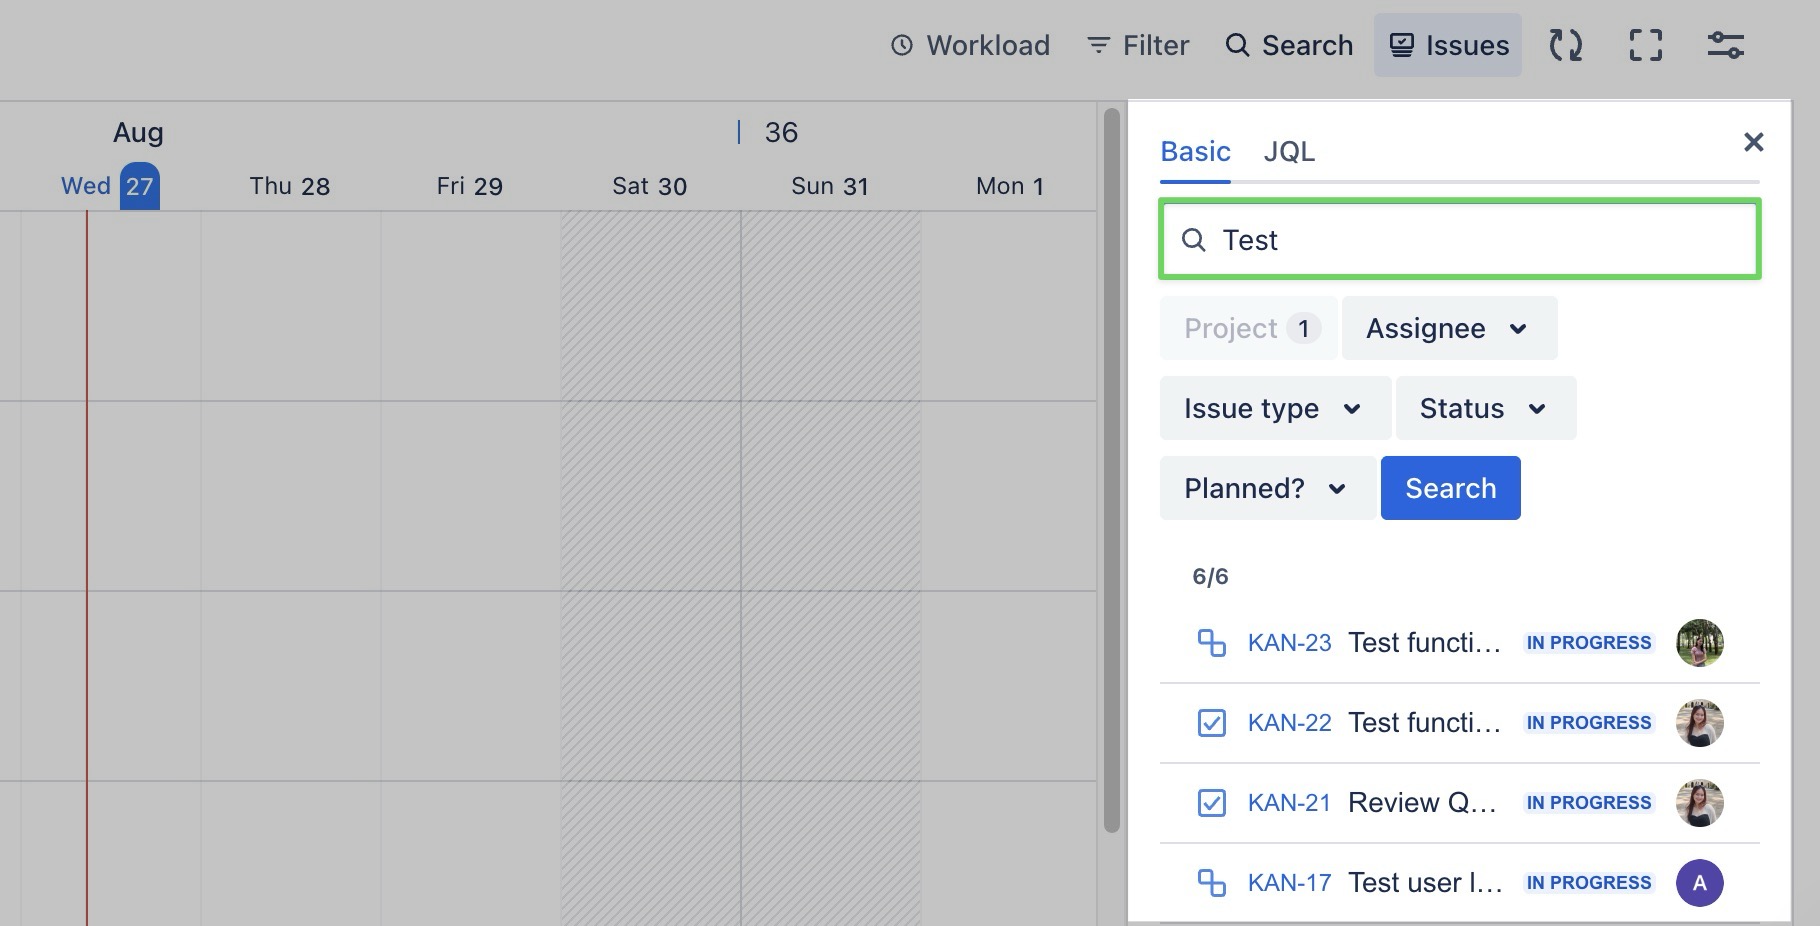Click the purple 'A' avatar on KAN-17
The width and height of the screenshot is (1820, 926).
pyautogui.click(x=1699, y=883)
